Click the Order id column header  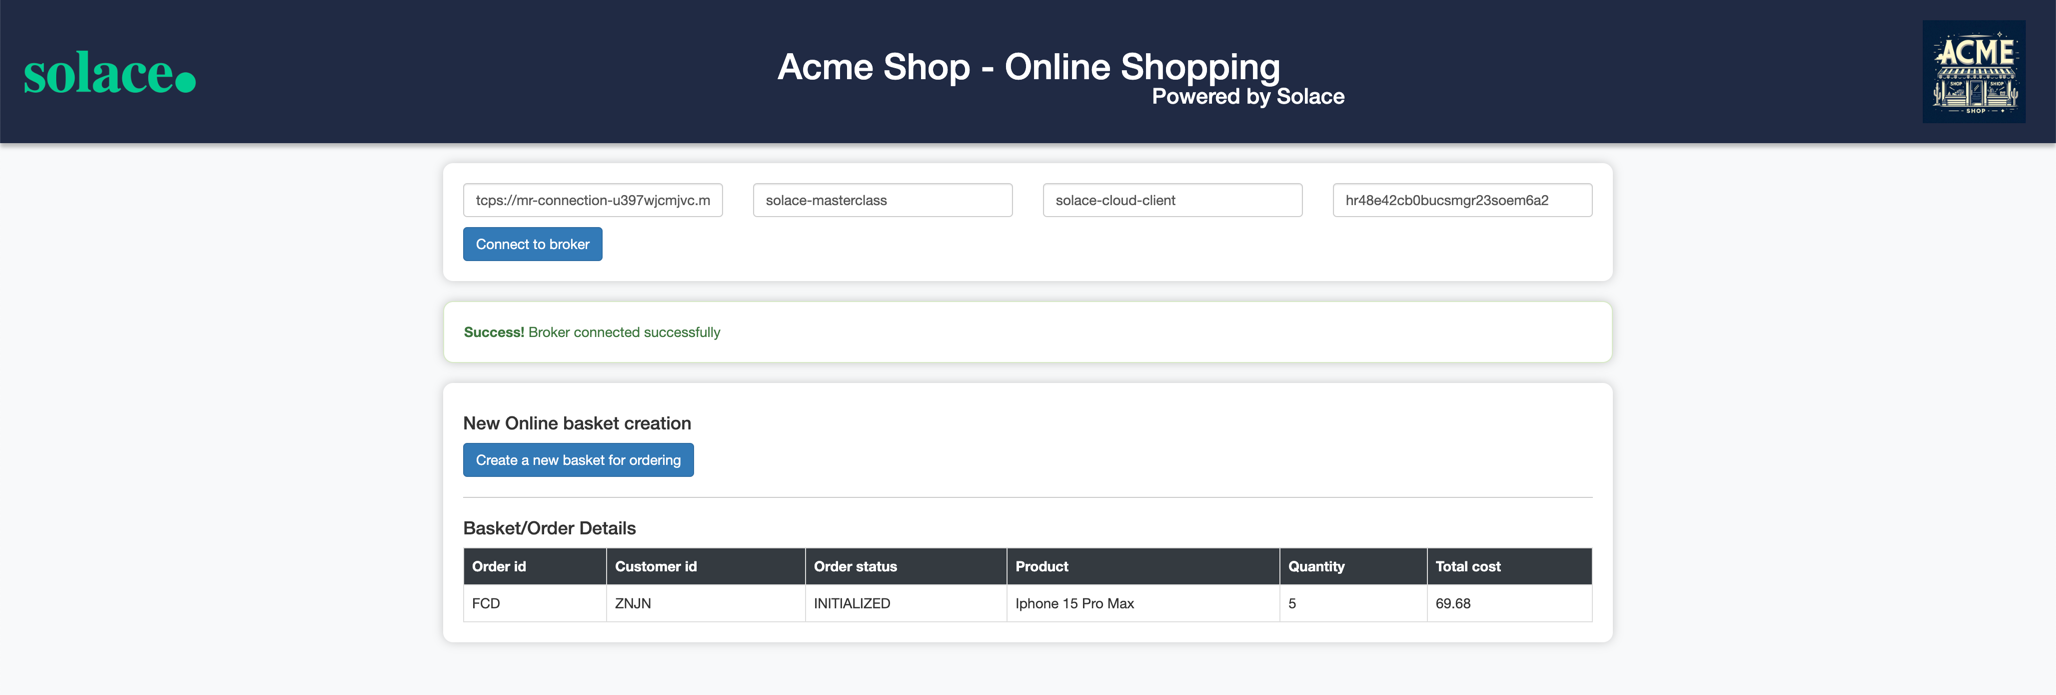[x=499, y=566]
